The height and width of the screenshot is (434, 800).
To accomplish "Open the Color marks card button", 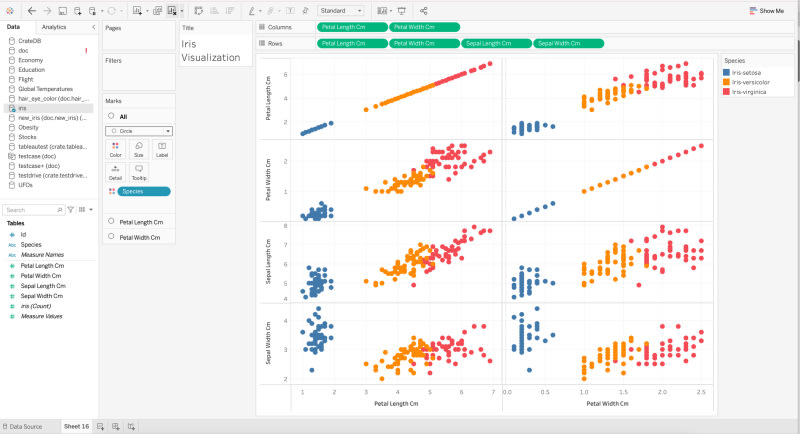I will [x=115, y=149].
